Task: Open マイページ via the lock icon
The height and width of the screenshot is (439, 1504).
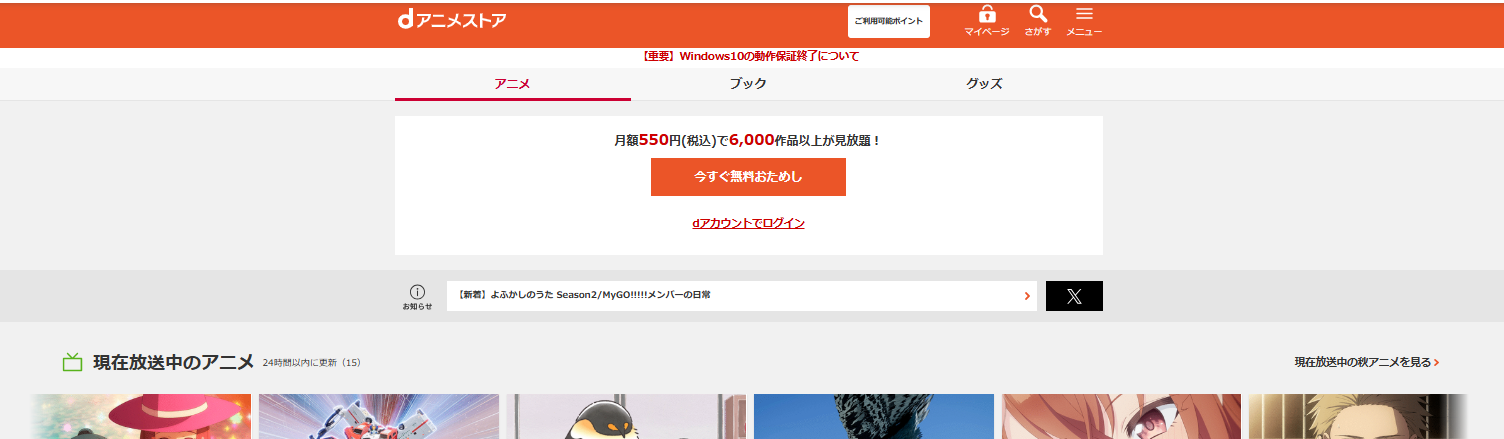Action: tap(986, 15)
